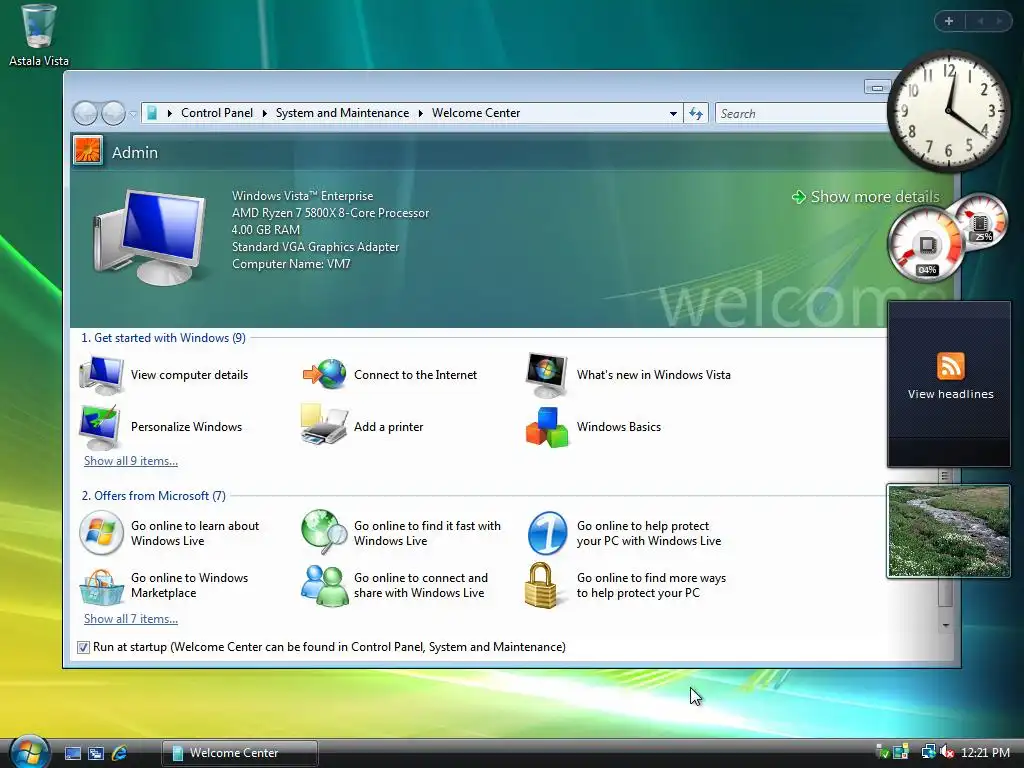Click Switch between windows in Quick Launch
This screenshot has height=768, width=1024.
pyautogui.click(x=95, y=753)
